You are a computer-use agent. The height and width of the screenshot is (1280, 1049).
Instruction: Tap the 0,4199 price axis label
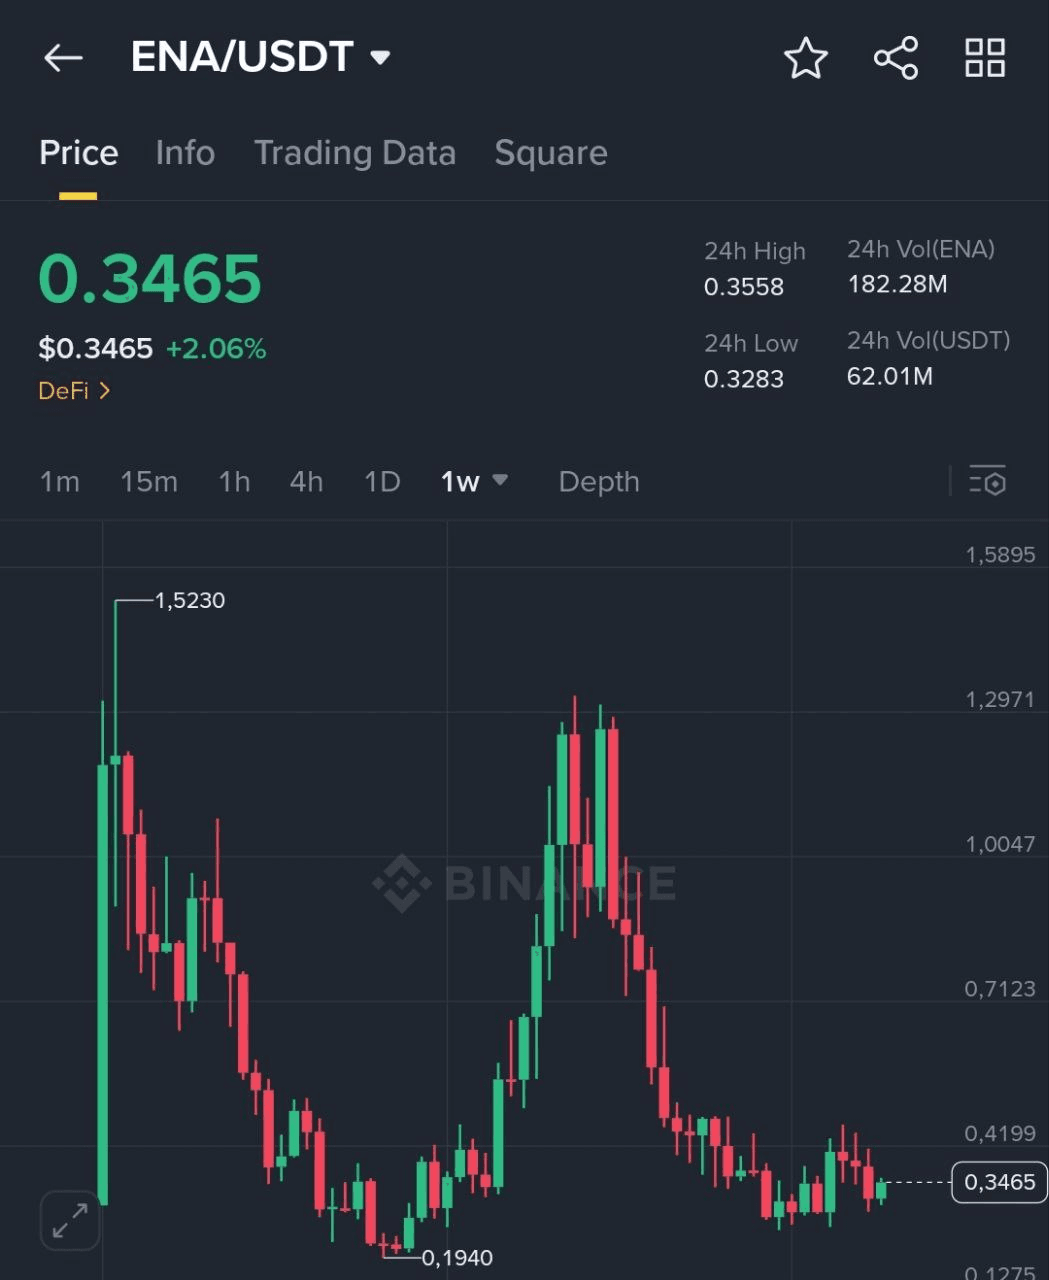1000,1134
